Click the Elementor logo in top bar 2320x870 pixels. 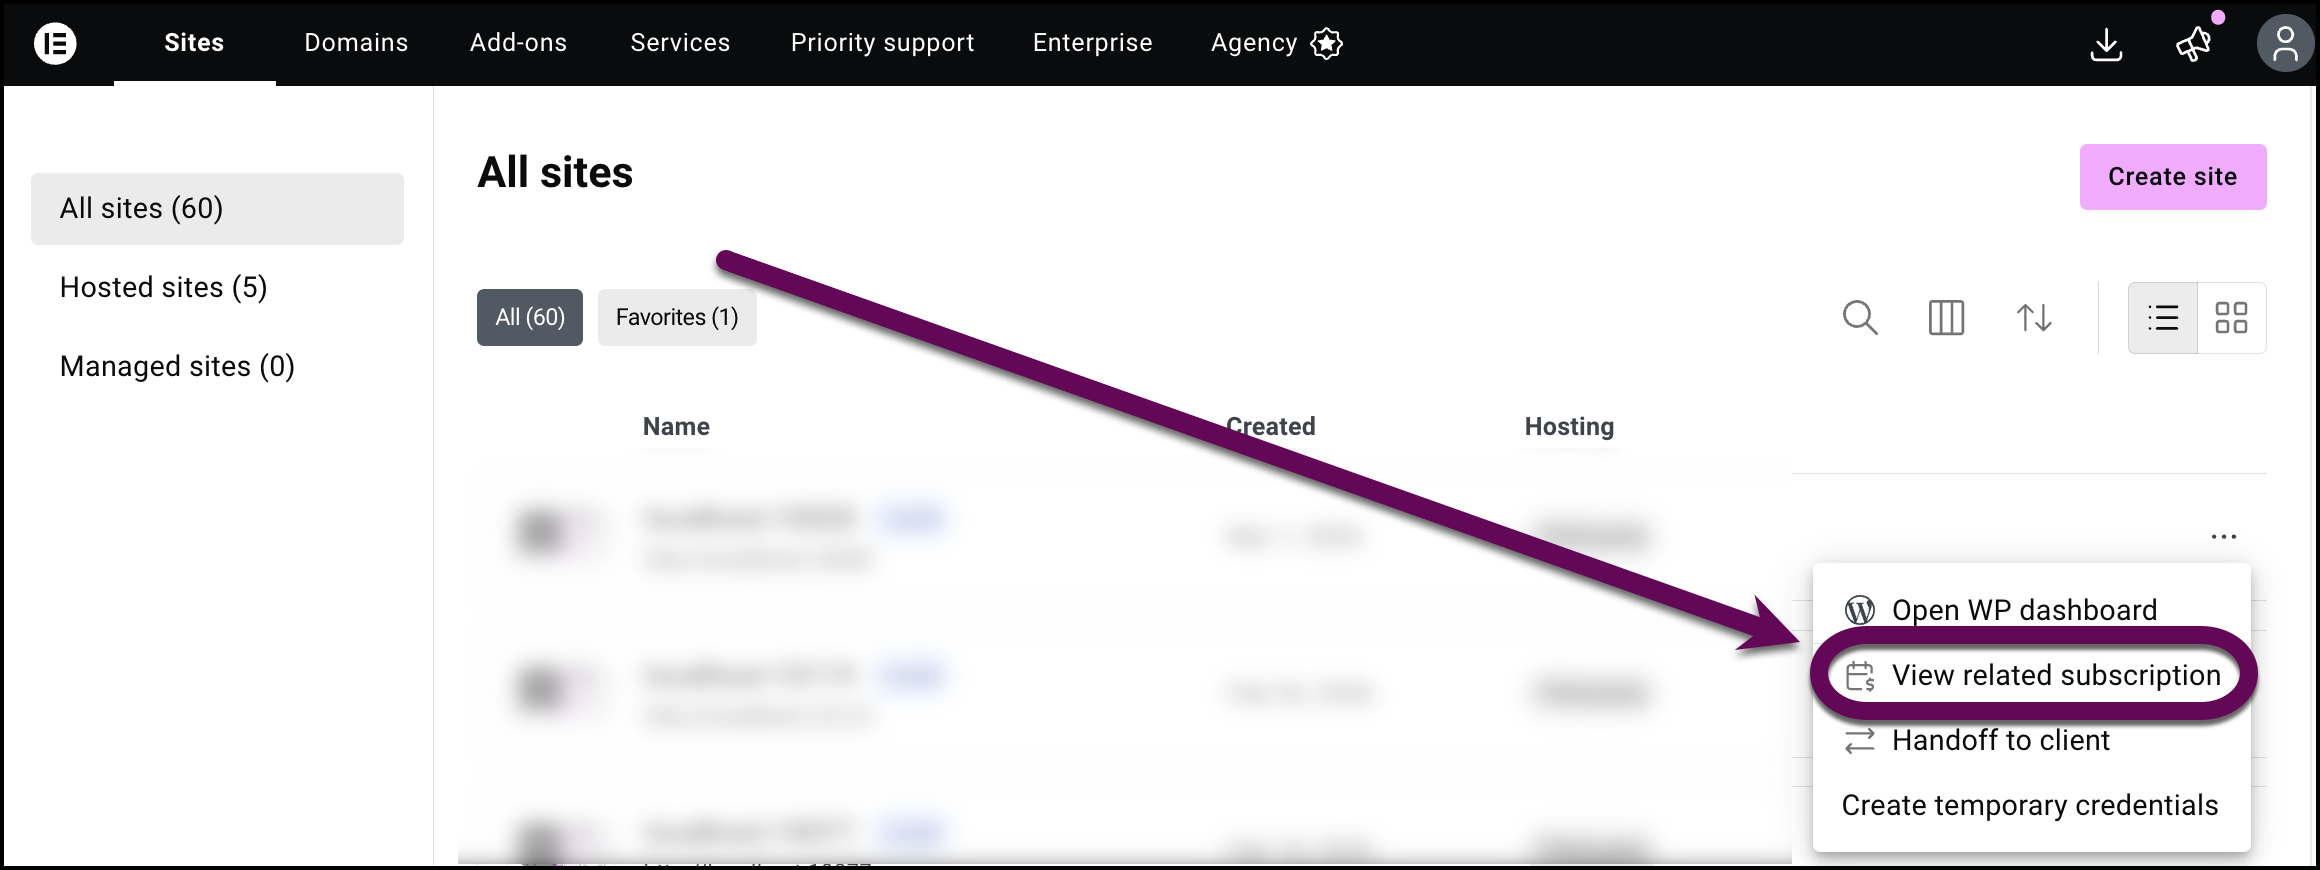(x=55, y=44)
